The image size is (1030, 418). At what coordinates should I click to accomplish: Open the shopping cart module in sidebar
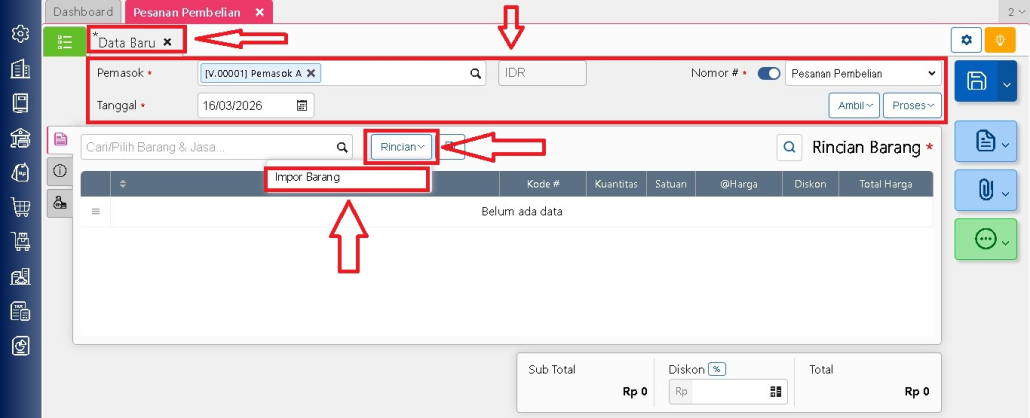pos(20,207)
